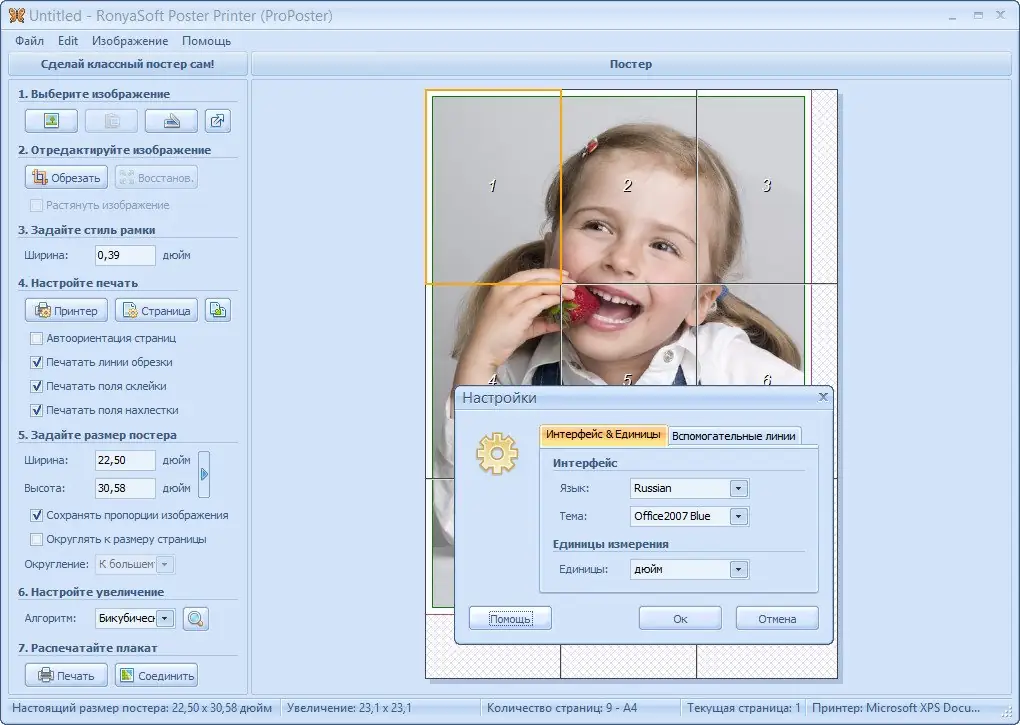Open the Edit menu

pyautogui.click(x=68, y=41)
